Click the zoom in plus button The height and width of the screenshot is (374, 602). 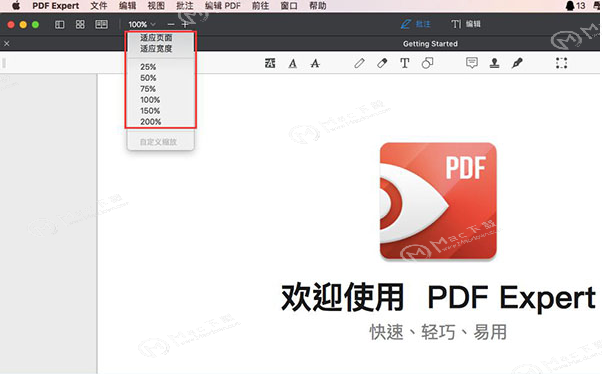pyautogui.click(x=185, y=25)
